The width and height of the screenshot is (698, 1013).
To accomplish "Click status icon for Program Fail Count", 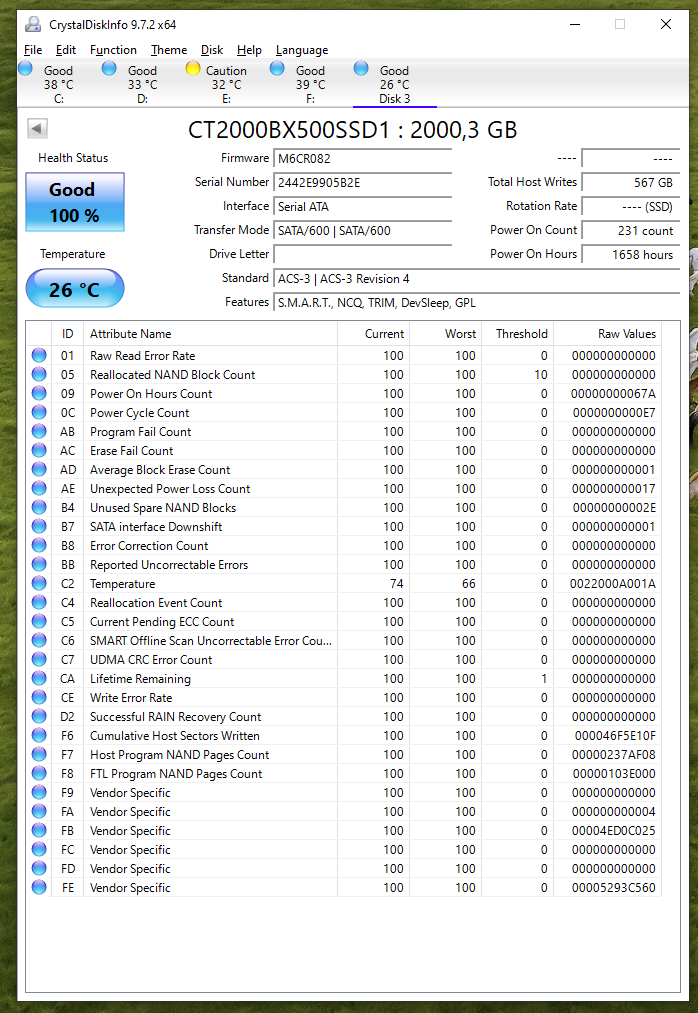I will point(39,432).
